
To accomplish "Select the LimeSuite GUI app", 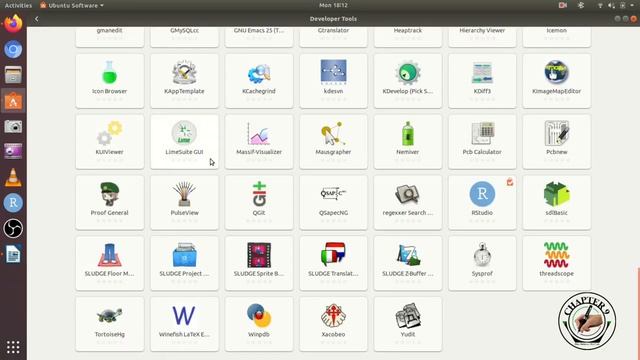I will point(184,142).
